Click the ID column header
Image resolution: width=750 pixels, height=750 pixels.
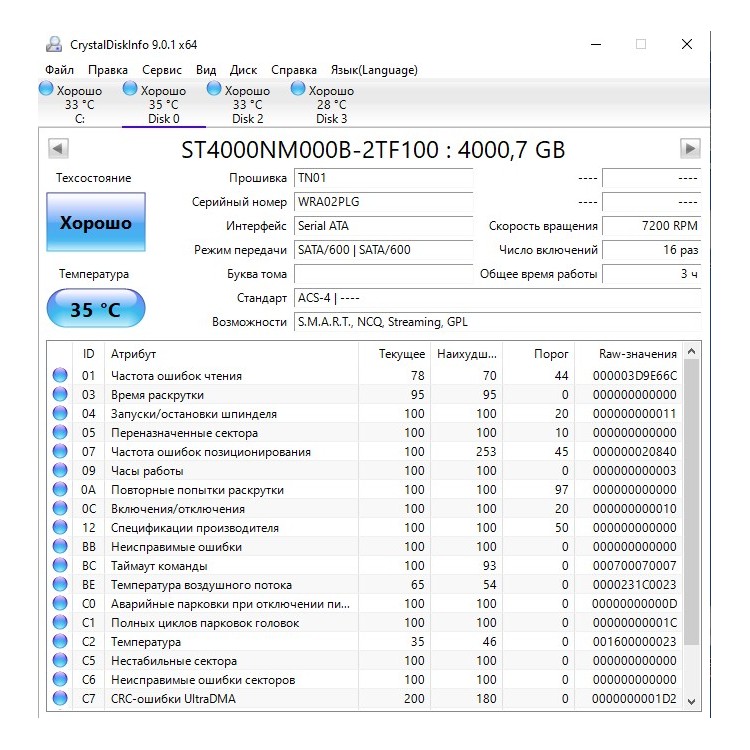pos(88,354)
